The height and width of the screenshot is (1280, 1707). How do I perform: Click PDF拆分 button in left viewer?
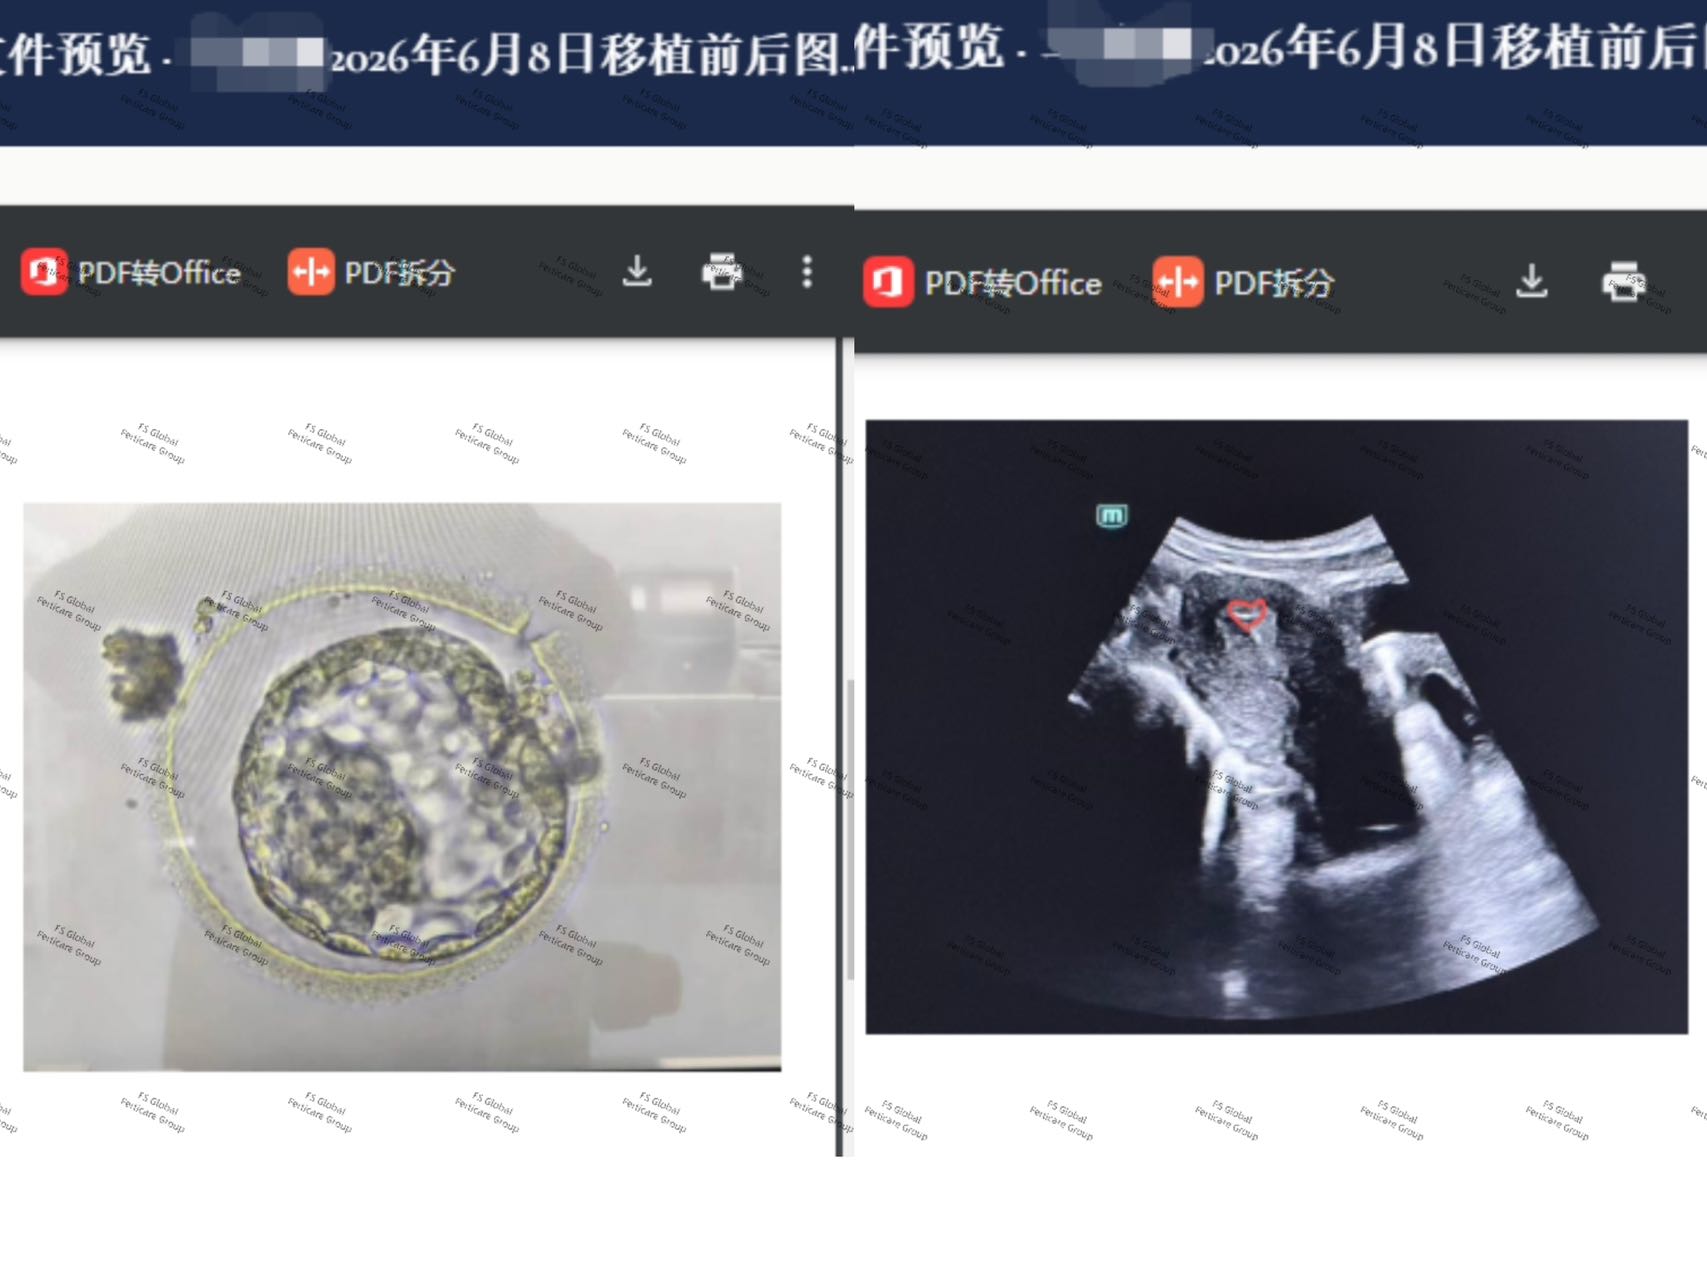pyautogui.click(x=371, y=272)
